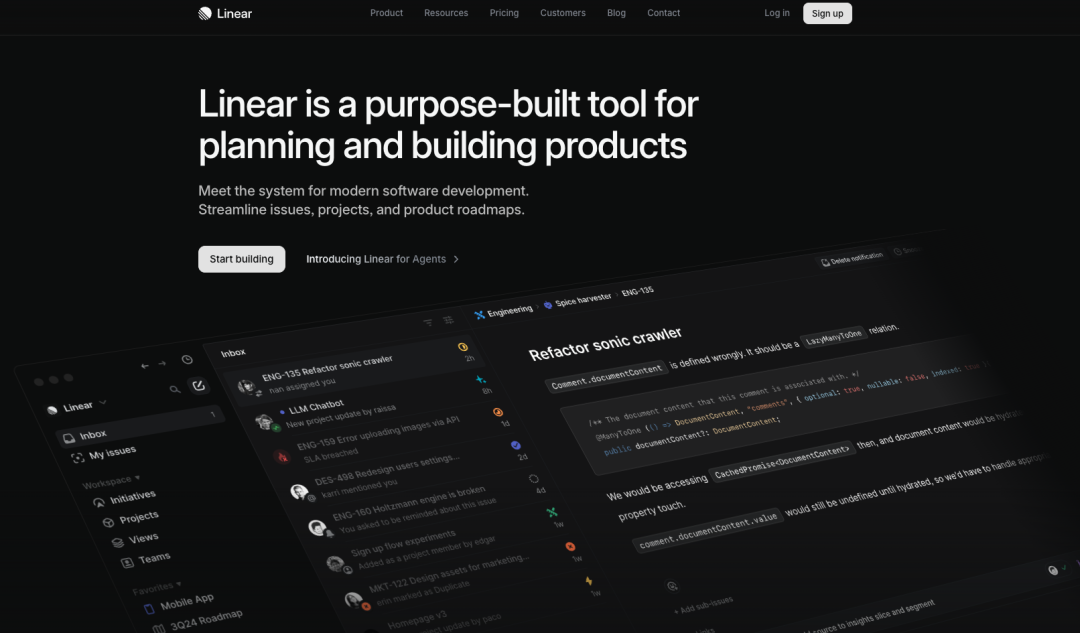1080x633 pixels.
Task: Open the Product menu
Action: click(386, 13)
